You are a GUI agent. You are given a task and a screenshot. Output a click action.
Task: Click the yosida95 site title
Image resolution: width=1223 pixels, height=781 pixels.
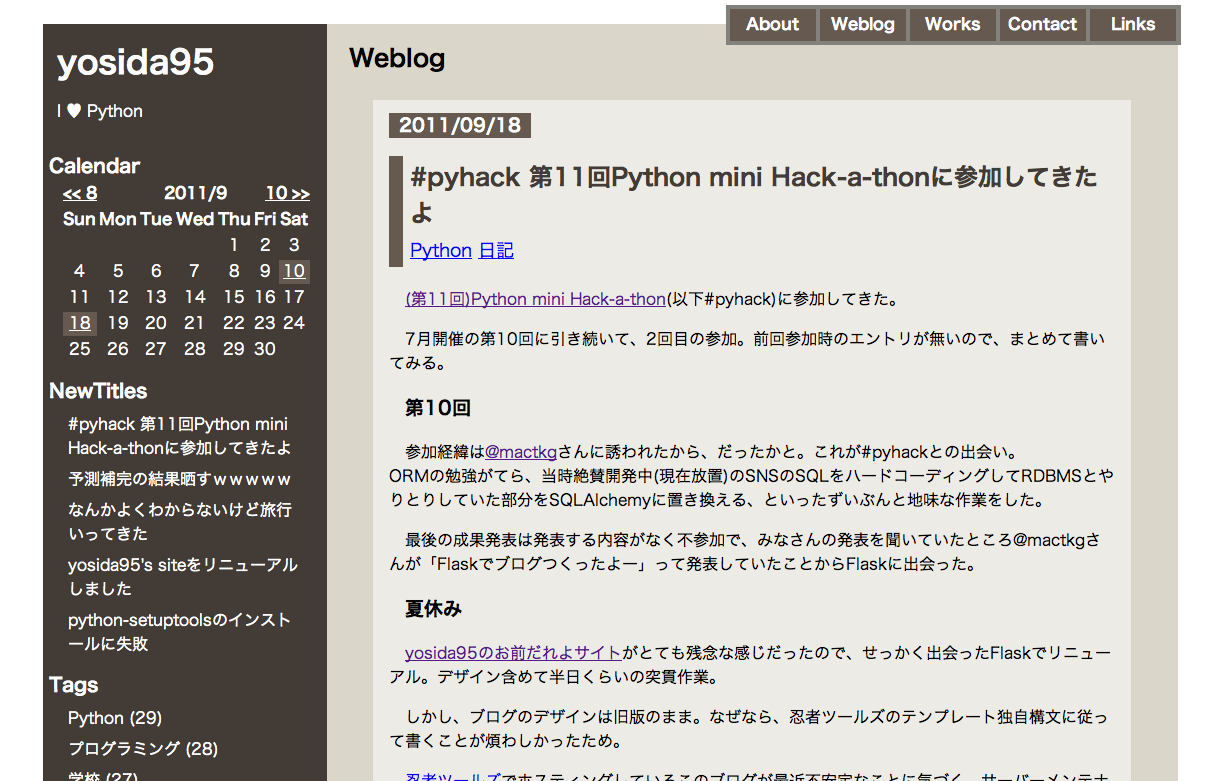pyautogui.click(x=135, y=63)
